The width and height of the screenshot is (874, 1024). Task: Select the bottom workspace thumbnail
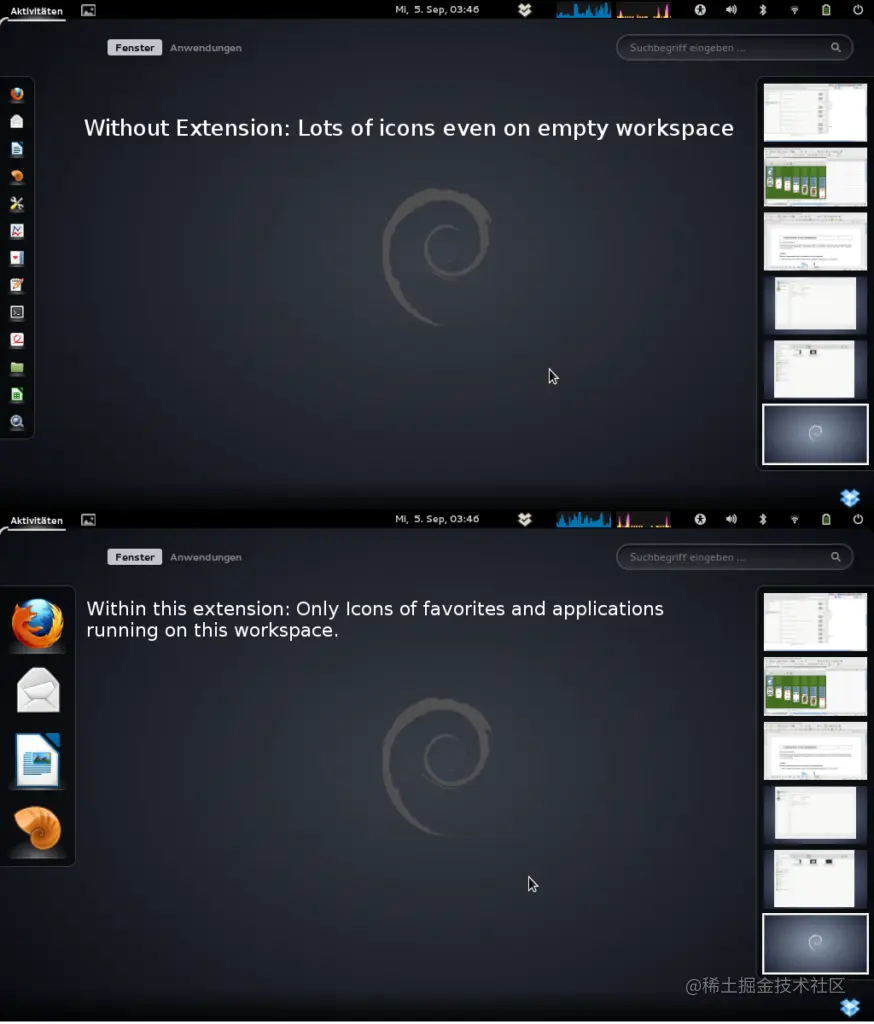coord(815,434)
